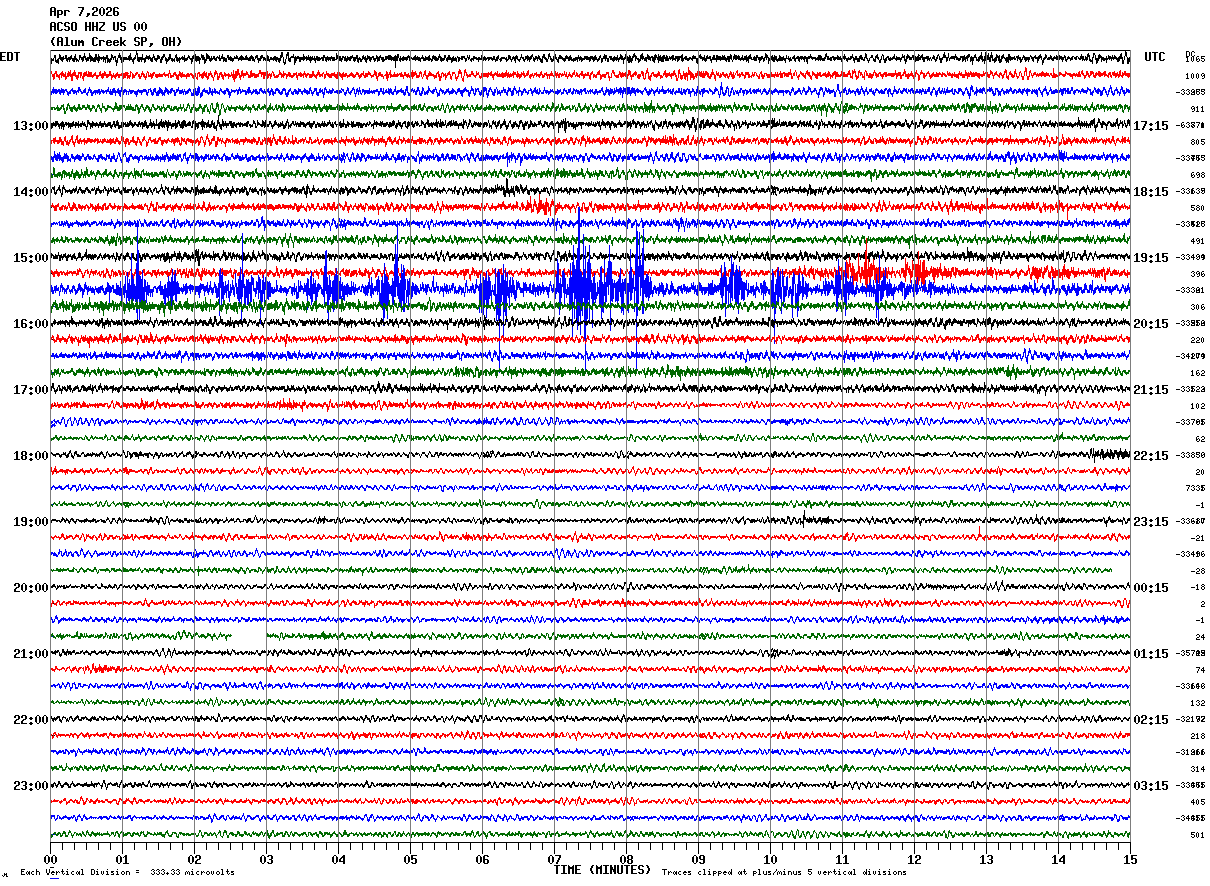The height and width of the screenshot is (886, 1210).
Task: Select the 20:00 EDT time label
Action: [x=30, y=588]
